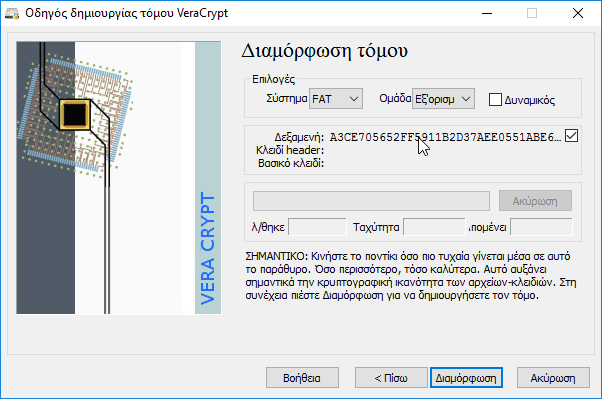Click the VeraCrypt title bar drive icon
The image size is (602, 399).
tap(12, 13)
